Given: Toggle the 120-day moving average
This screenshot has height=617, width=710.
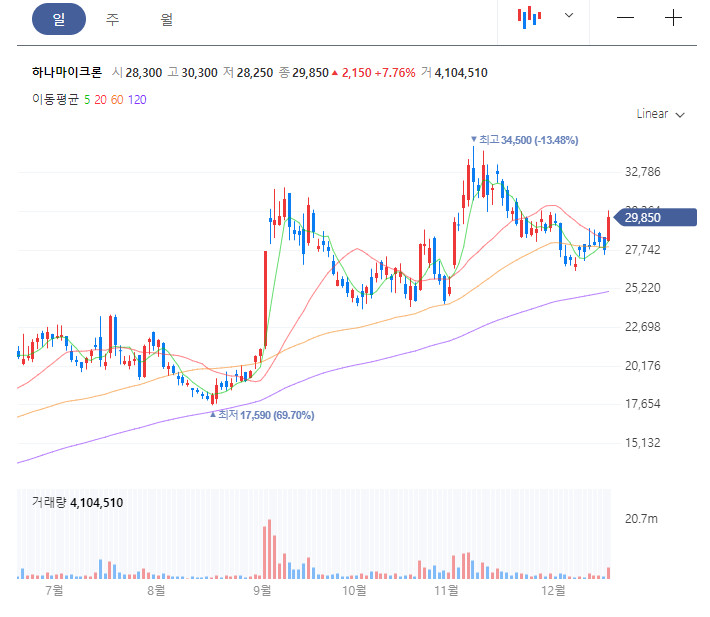Looking at the screenshot, I should click(137, 100).
